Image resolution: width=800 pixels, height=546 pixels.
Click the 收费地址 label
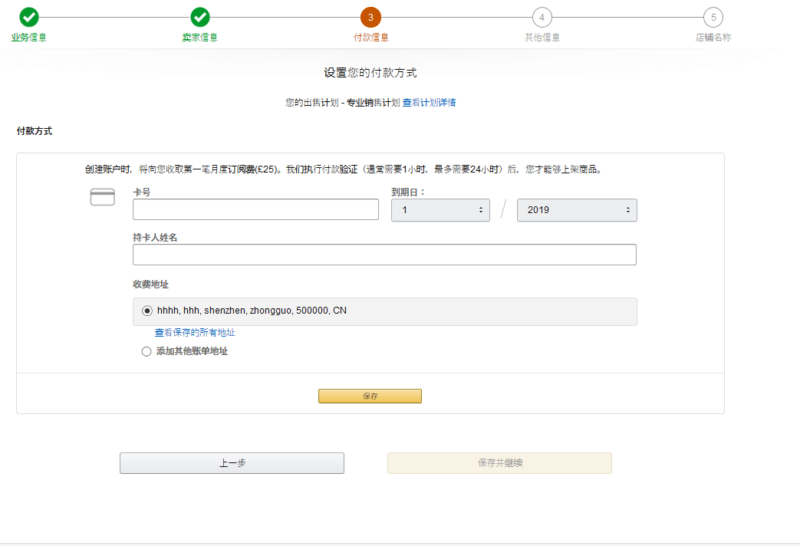(x=151, y=284)
